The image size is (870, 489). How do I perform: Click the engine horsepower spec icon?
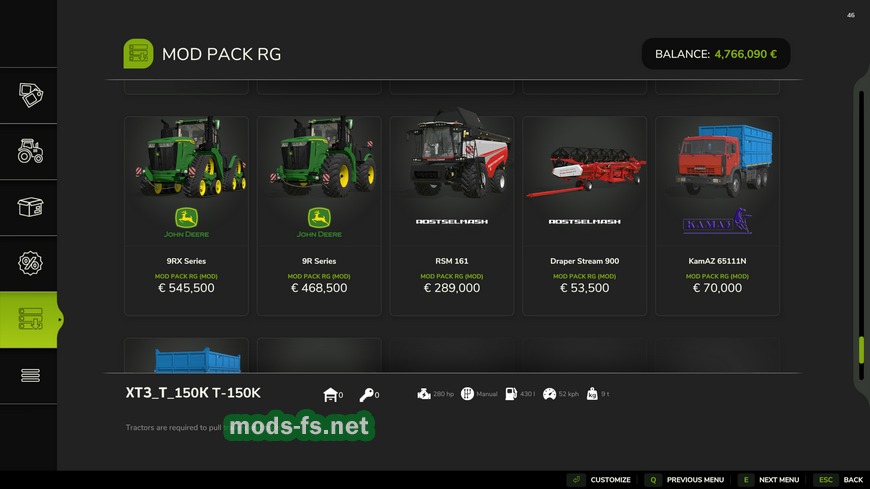click(x=424, y=394)
